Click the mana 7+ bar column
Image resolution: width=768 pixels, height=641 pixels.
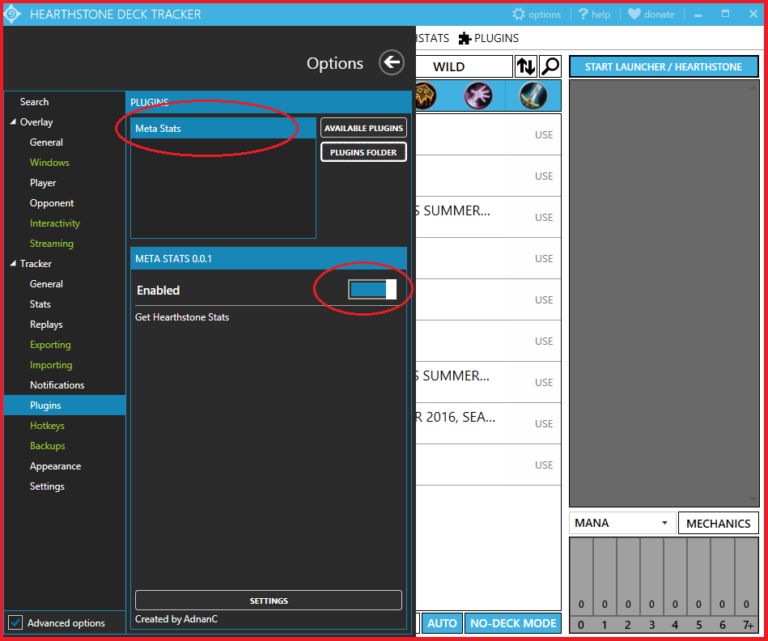tap(747, 576)
